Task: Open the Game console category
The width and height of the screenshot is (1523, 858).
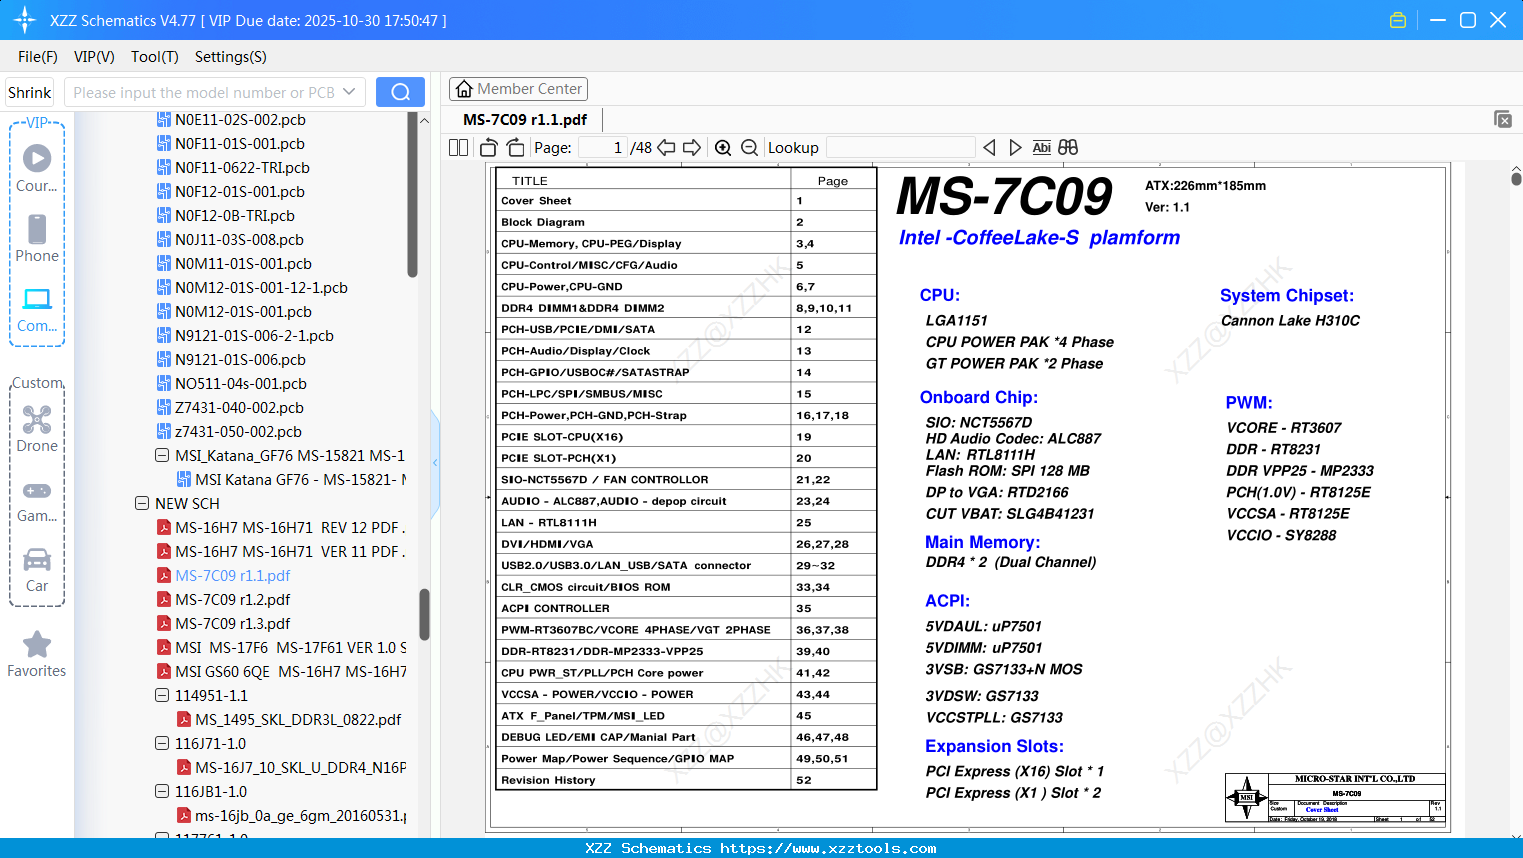Action: click(37, 499)
